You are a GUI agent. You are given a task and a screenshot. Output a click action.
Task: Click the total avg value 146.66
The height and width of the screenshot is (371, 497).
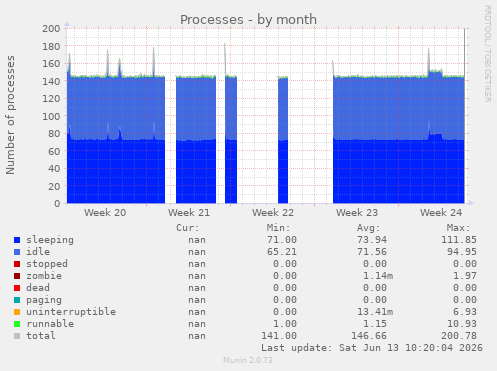tap(369, 336)
